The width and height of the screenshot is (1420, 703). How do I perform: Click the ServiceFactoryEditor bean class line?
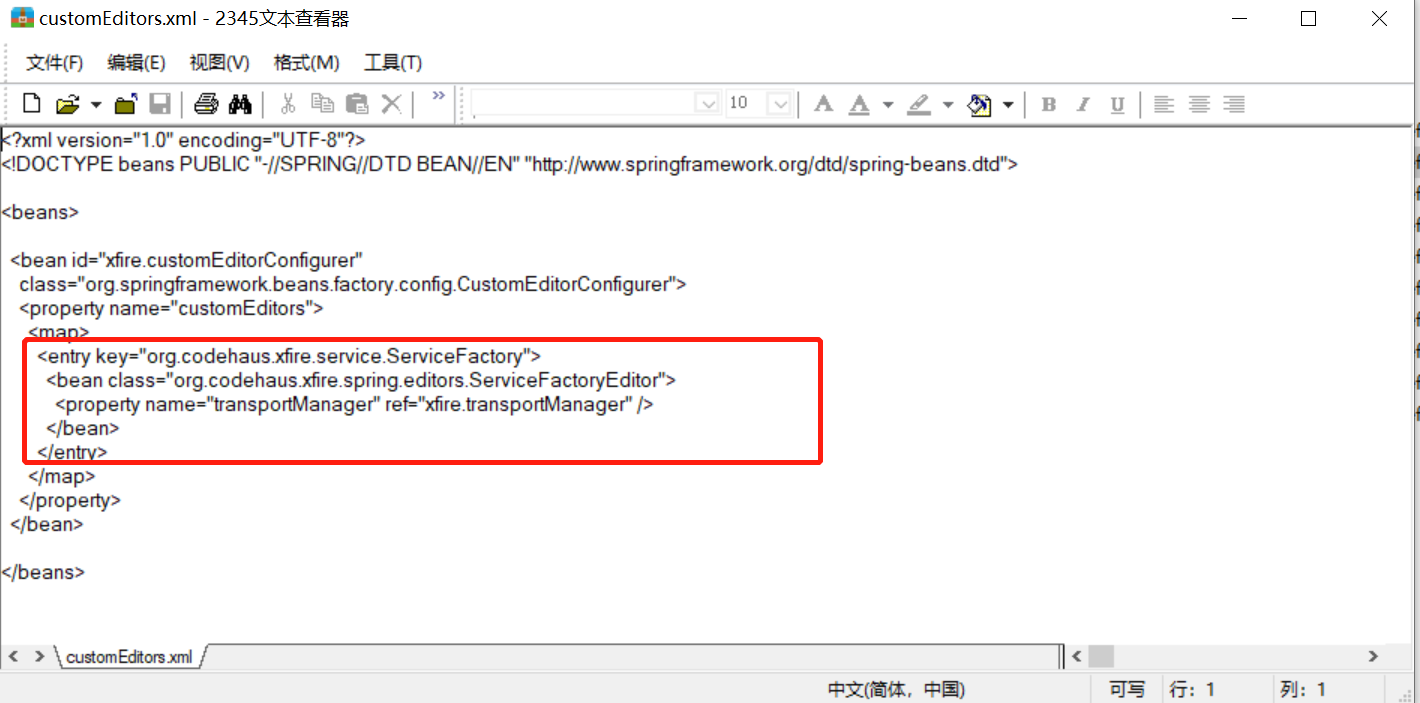[x=361, y=380]
